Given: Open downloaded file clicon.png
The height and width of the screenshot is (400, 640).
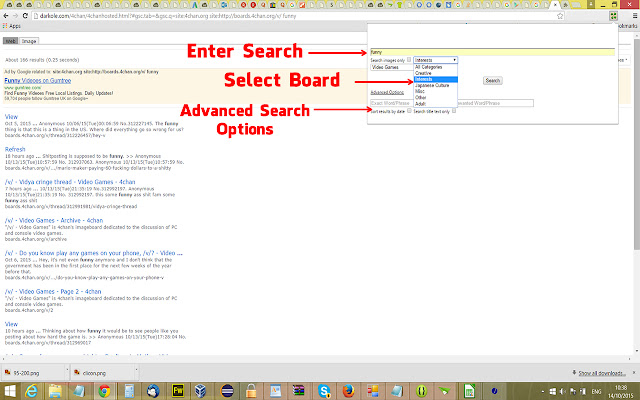Looking at the screenshot, I should [103, 373].
